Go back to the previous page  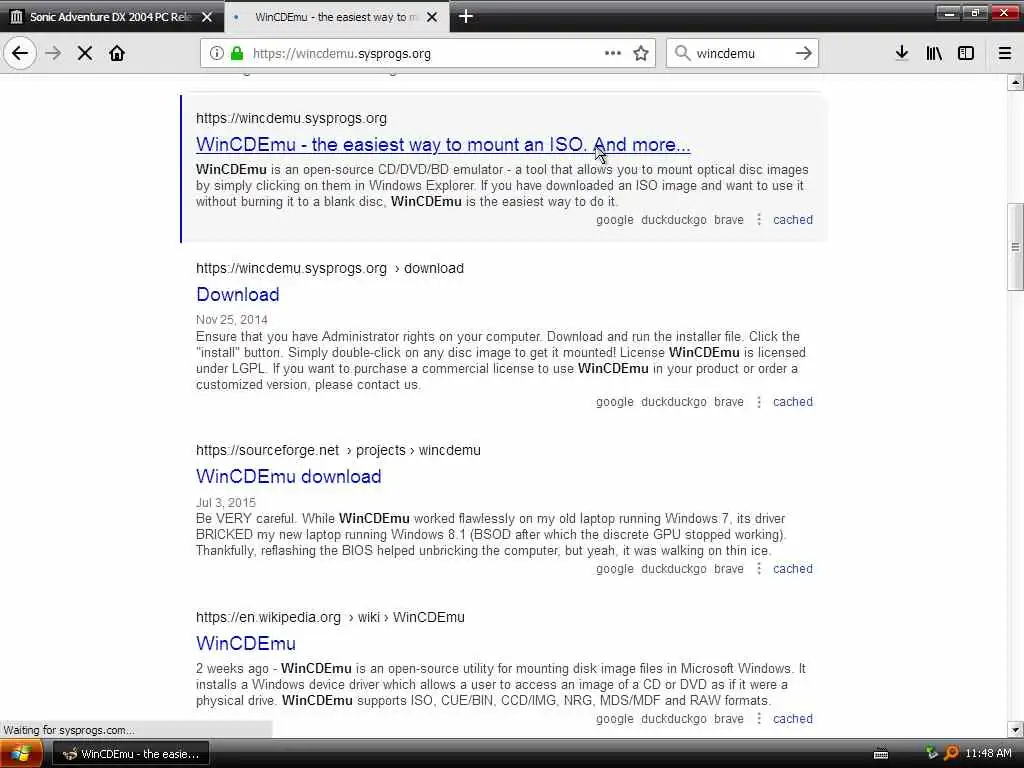coord(20,54)
